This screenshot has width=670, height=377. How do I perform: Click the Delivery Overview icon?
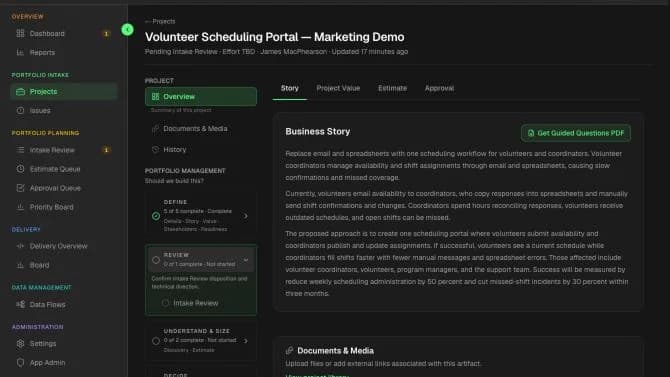tap(20, 246)
